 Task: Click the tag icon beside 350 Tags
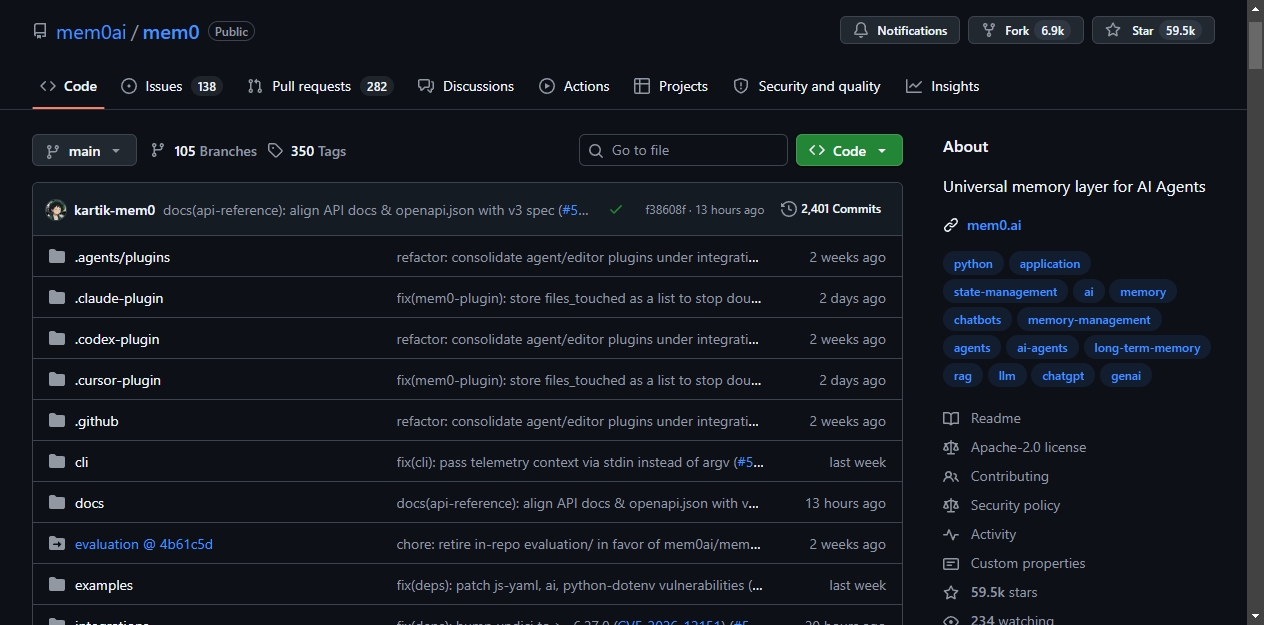click(x=276, y=151)
